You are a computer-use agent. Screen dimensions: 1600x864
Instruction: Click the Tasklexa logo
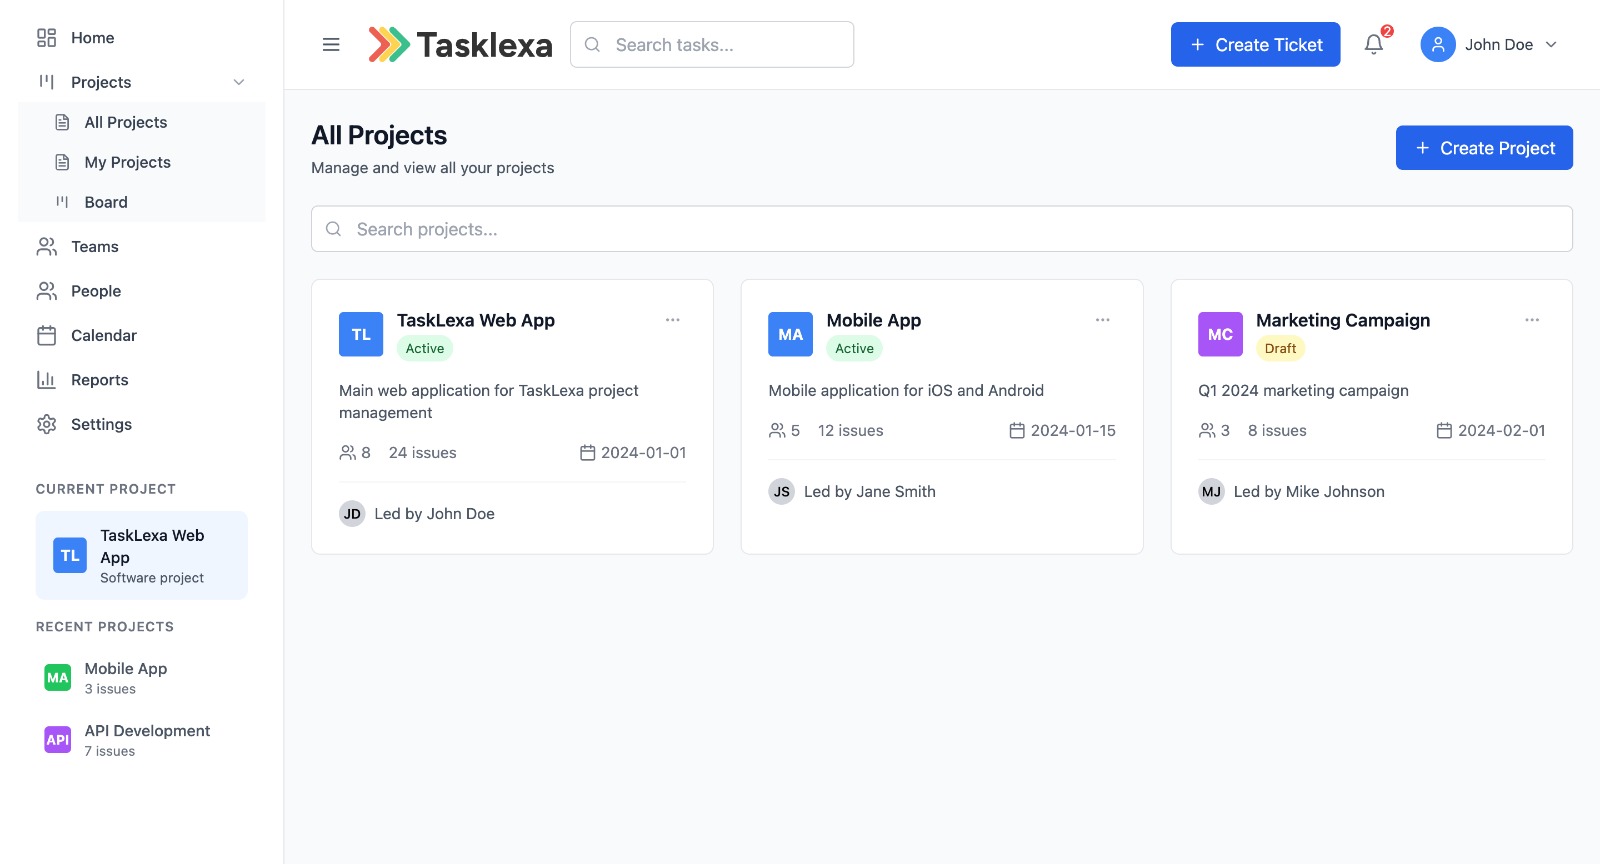460,45
